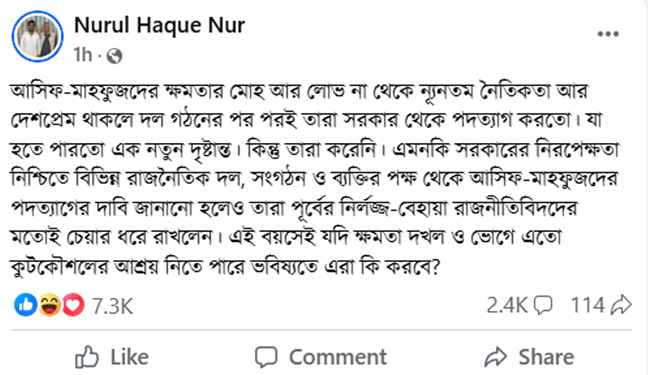The height and width of the screenshot is (375, 648).
Task: Open the 114 shares count
Action: point(588,306)
